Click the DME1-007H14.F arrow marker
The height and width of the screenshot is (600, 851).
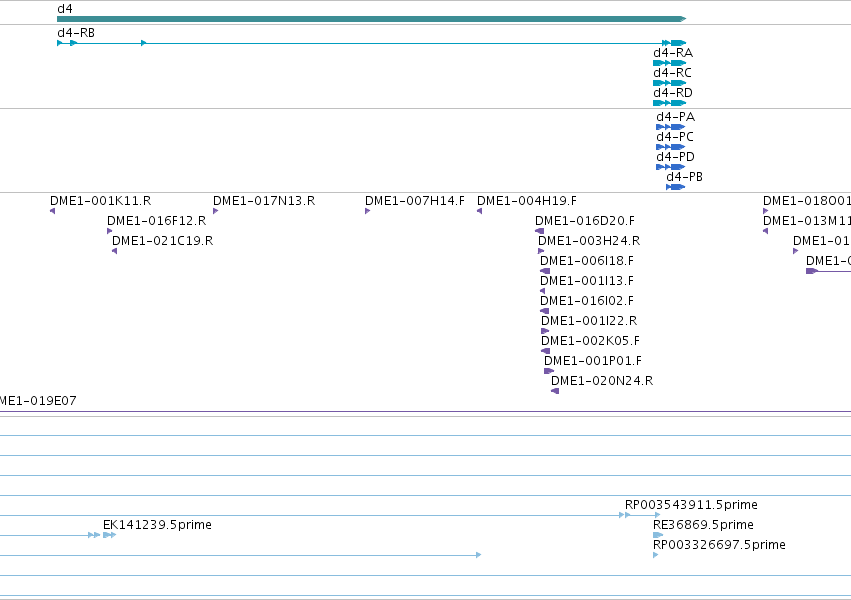(367, 211)
